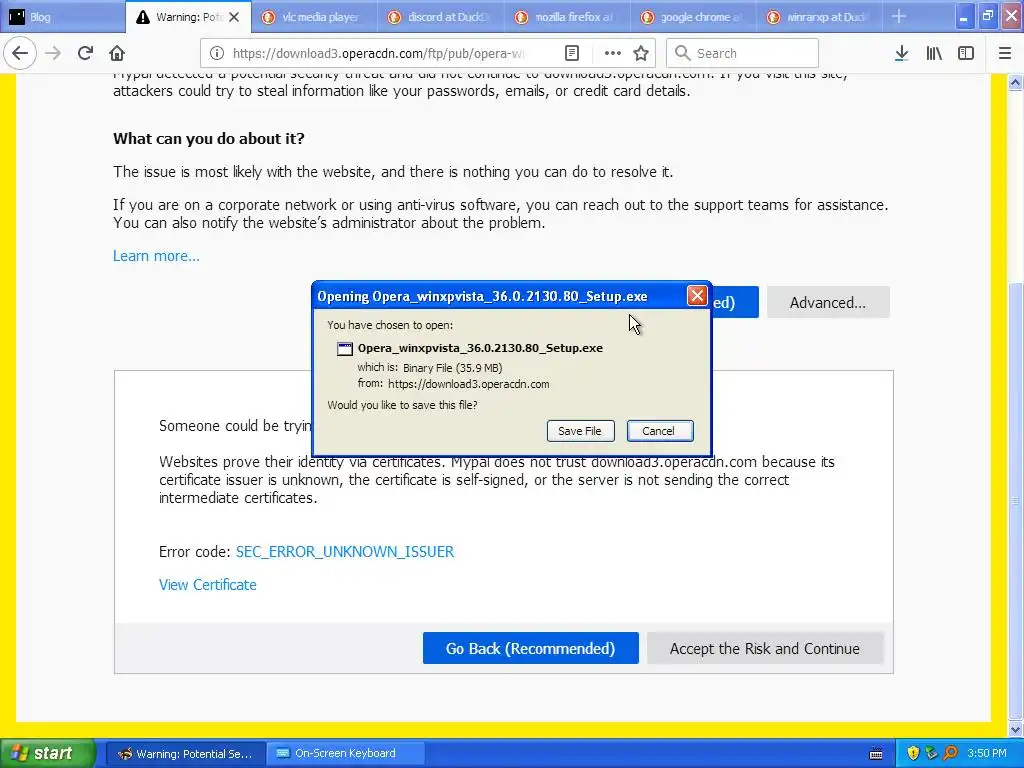Open page actions three-dot menu
The image size is (1024, 768).
coord(613,53)
